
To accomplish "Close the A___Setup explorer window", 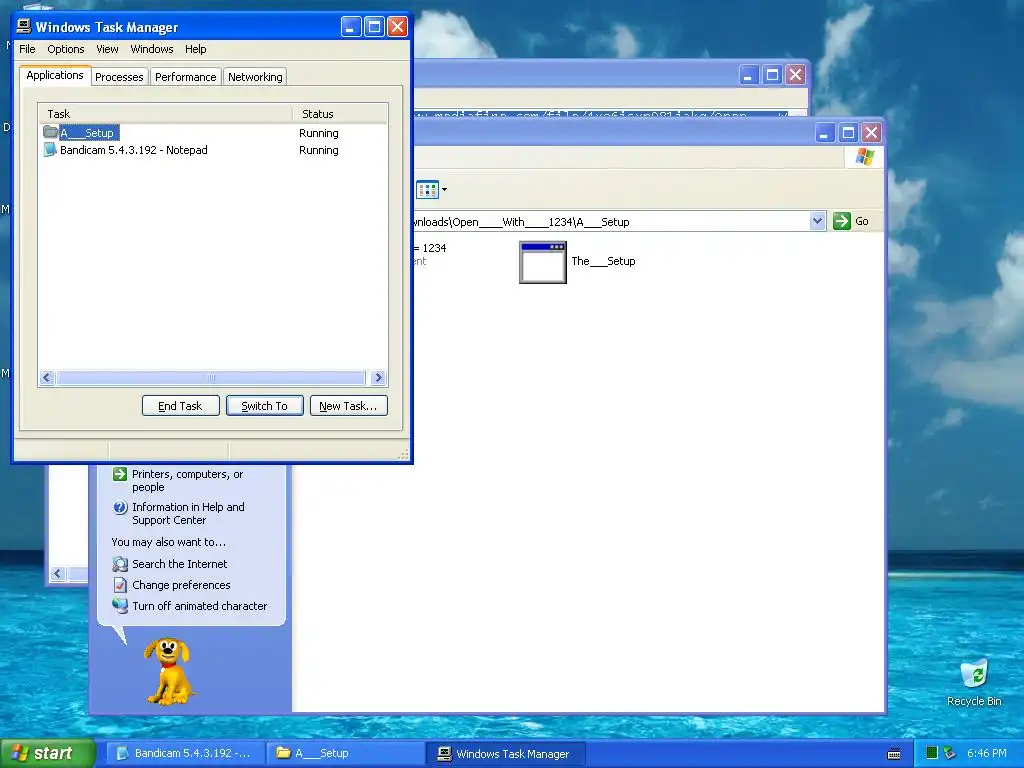I will point(871,133).
